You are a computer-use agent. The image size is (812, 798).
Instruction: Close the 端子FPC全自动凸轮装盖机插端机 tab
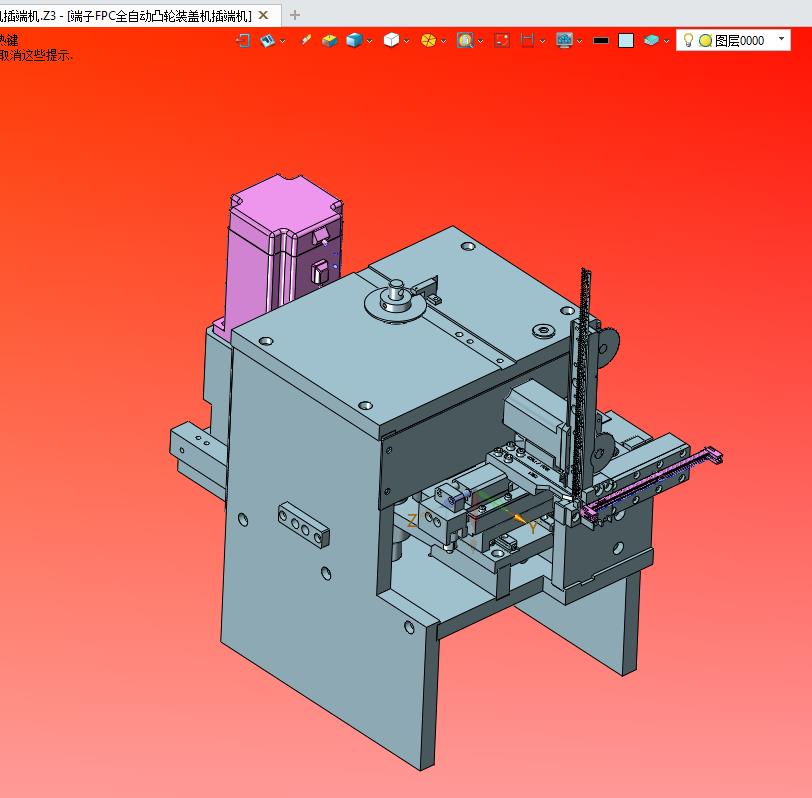pos(264,16)
